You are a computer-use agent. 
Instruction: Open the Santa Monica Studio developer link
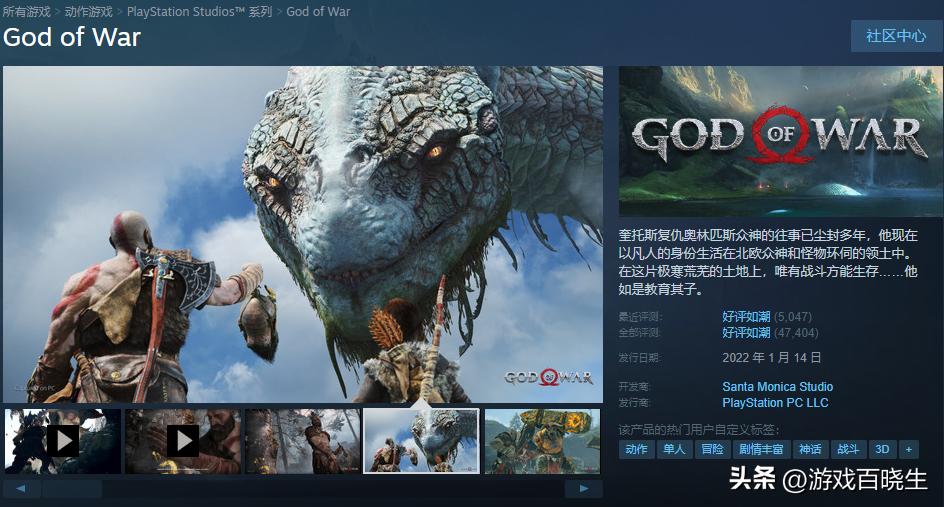pyautogui.click(x=777, y=387)
